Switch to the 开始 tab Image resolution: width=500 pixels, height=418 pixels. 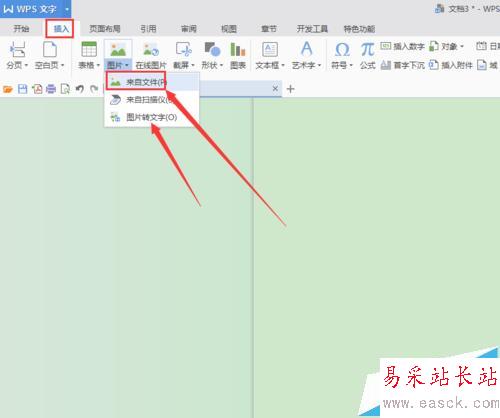(x=21, y=29)
